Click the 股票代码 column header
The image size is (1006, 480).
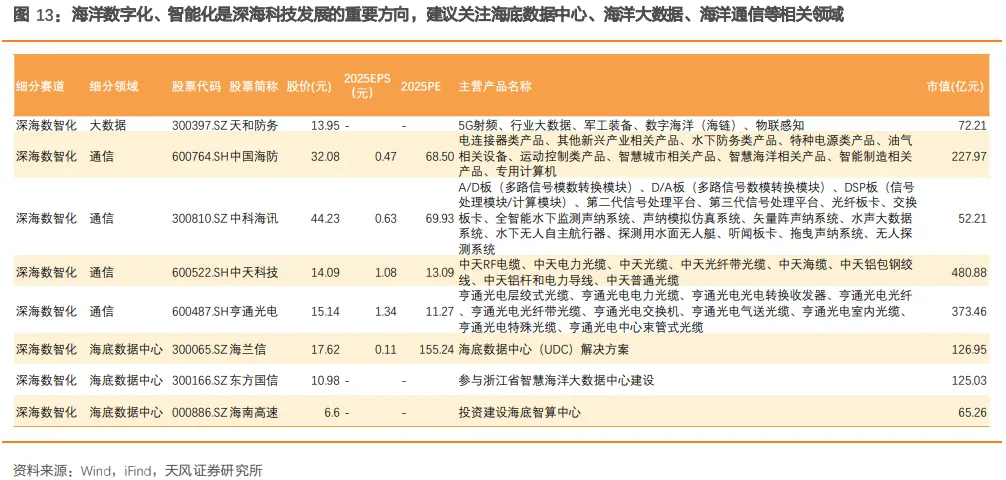point(196,87)
